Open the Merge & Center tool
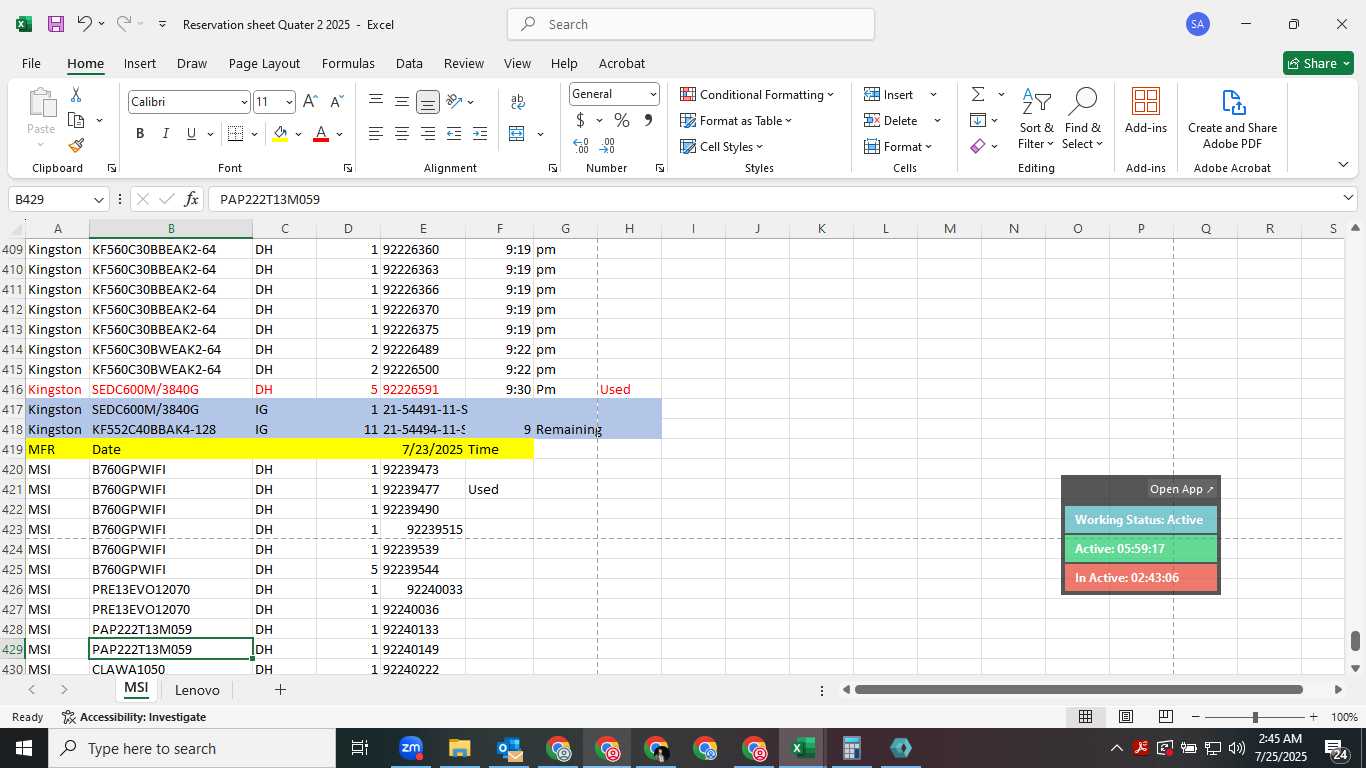 (x=517, y=134)
